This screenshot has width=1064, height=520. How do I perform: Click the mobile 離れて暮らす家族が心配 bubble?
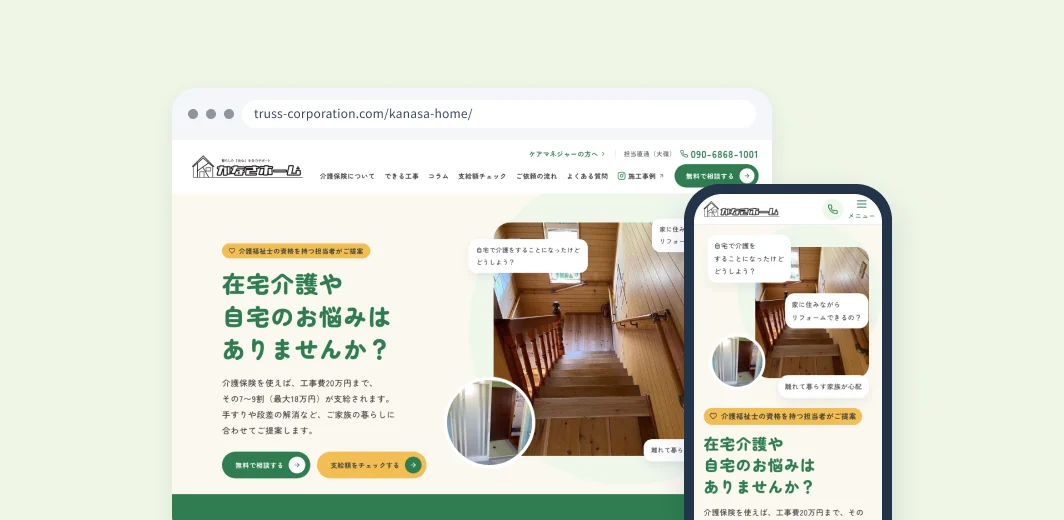(x=823, y=386)
